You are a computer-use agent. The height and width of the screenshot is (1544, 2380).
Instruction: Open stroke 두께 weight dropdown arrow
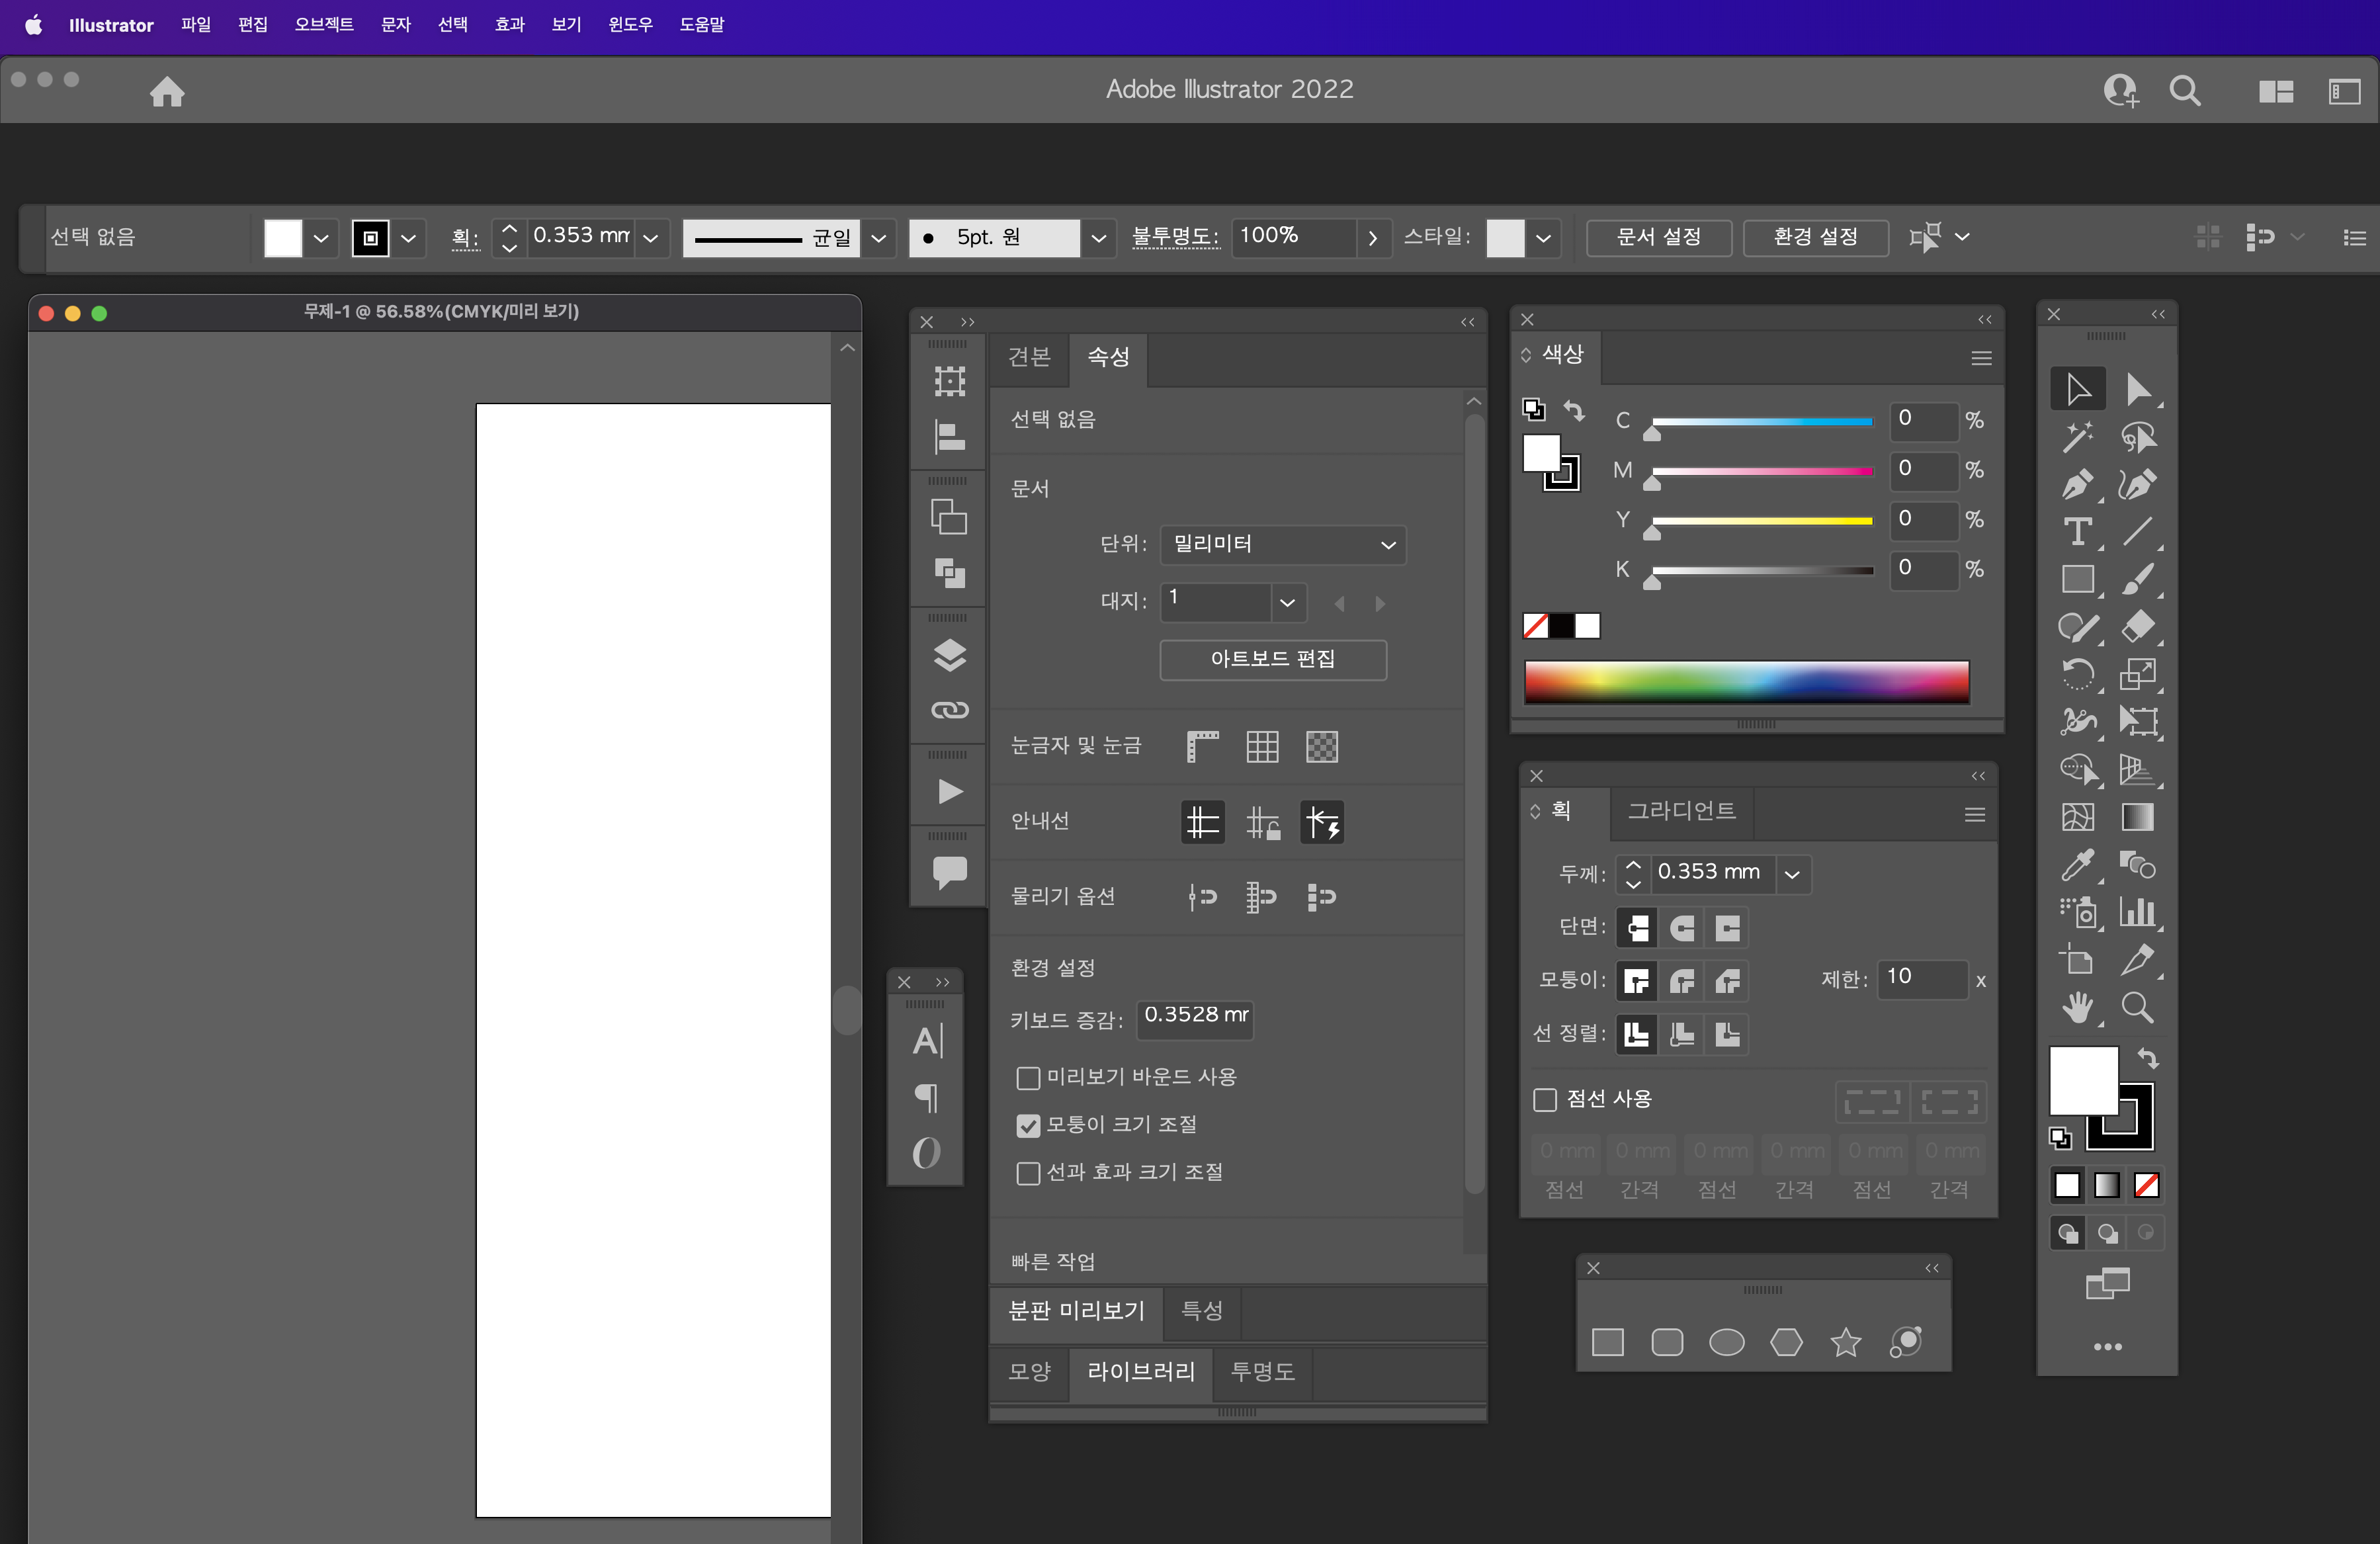pos(1792,874)
